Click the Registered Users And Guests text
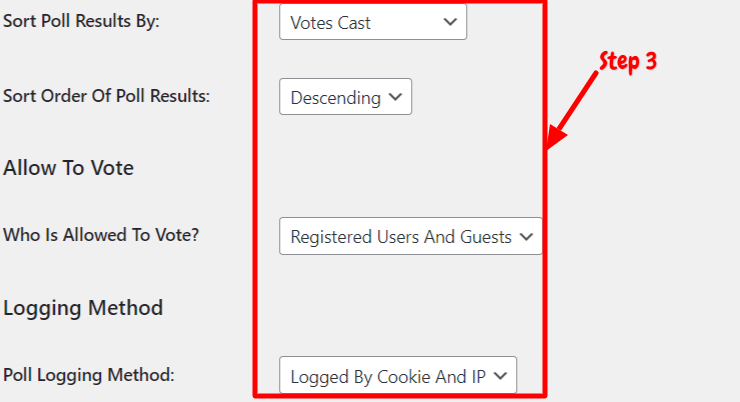This screenshot has width=740, height=402. tap(401, 237)
